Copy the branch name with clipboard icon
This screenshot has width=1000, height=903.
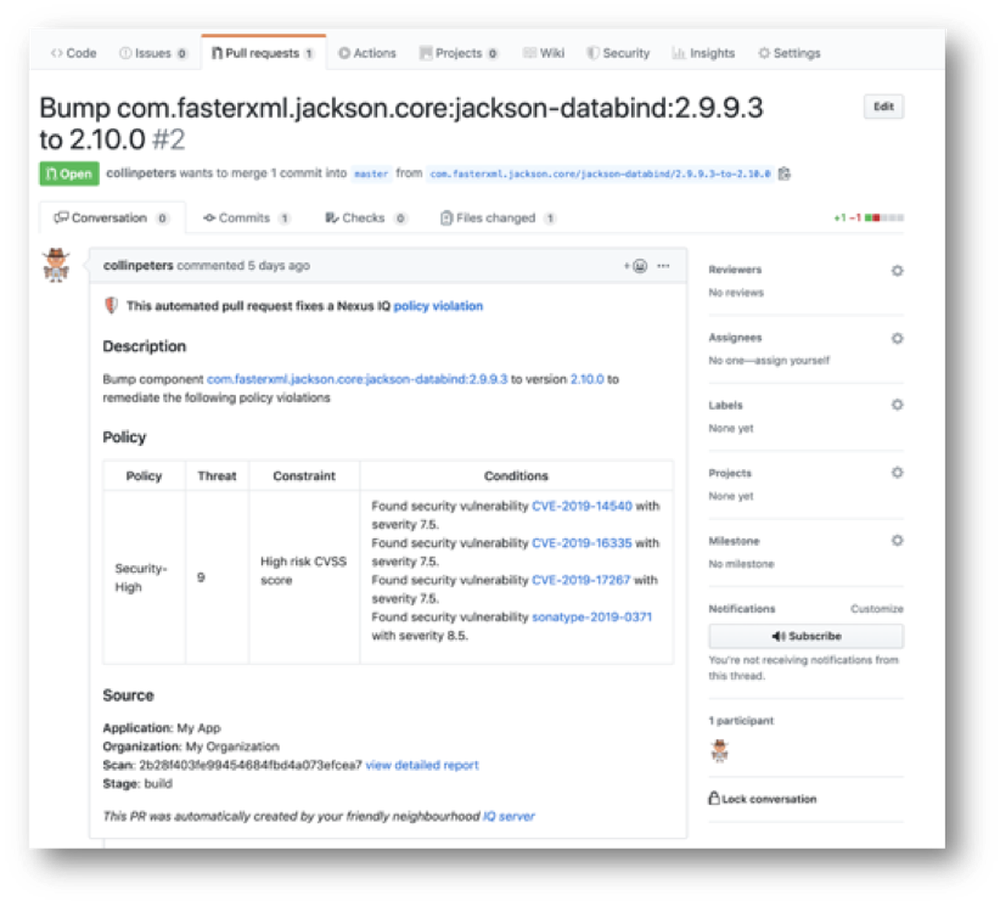click(x=784, y=173)
